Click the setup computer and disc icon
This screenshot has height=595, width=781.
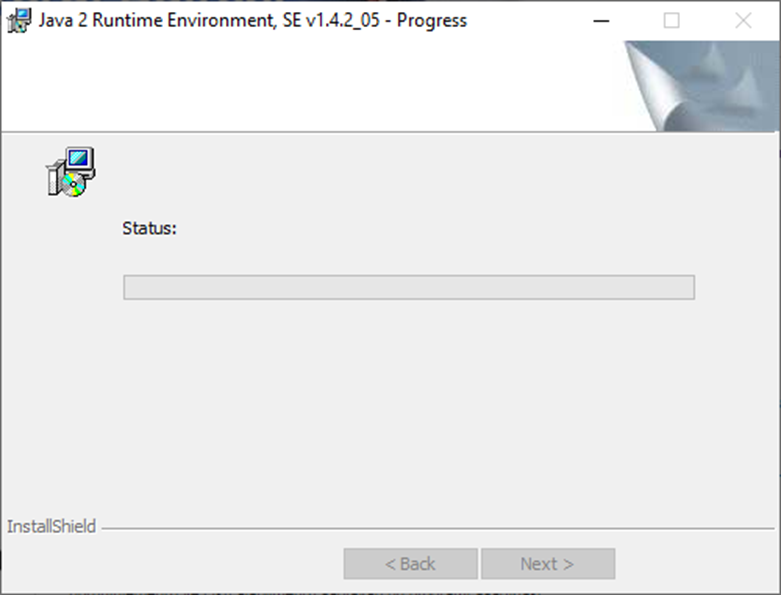[71, 172]
